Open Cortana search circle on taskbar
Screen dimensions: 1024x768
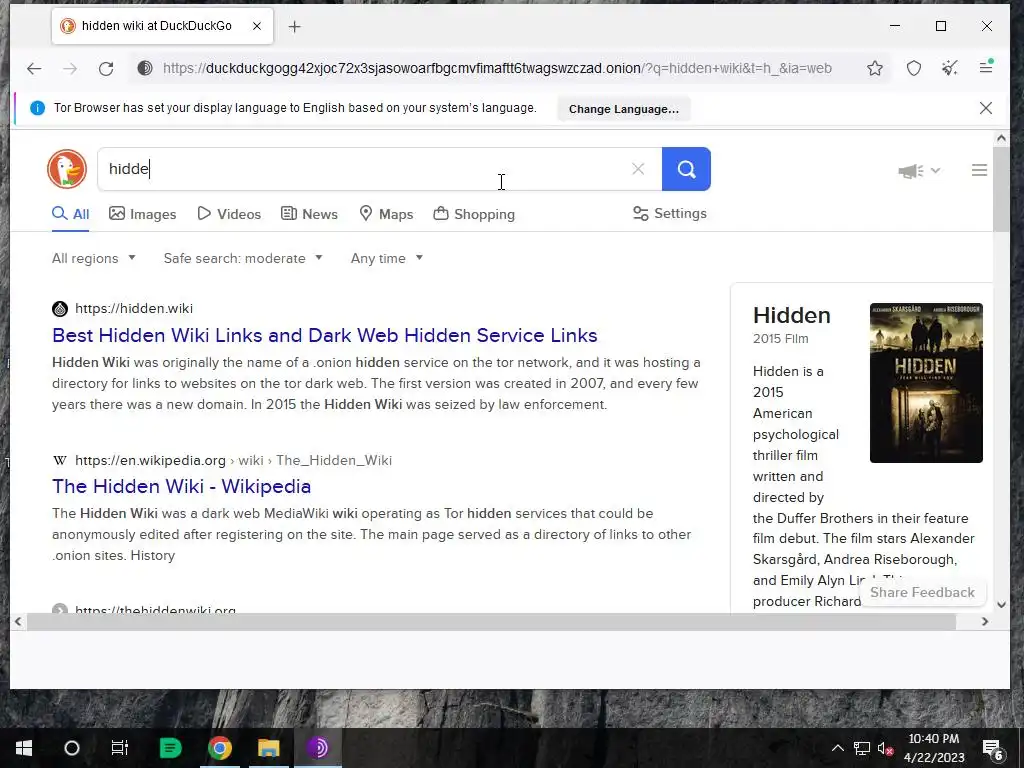tap(72, 748)
